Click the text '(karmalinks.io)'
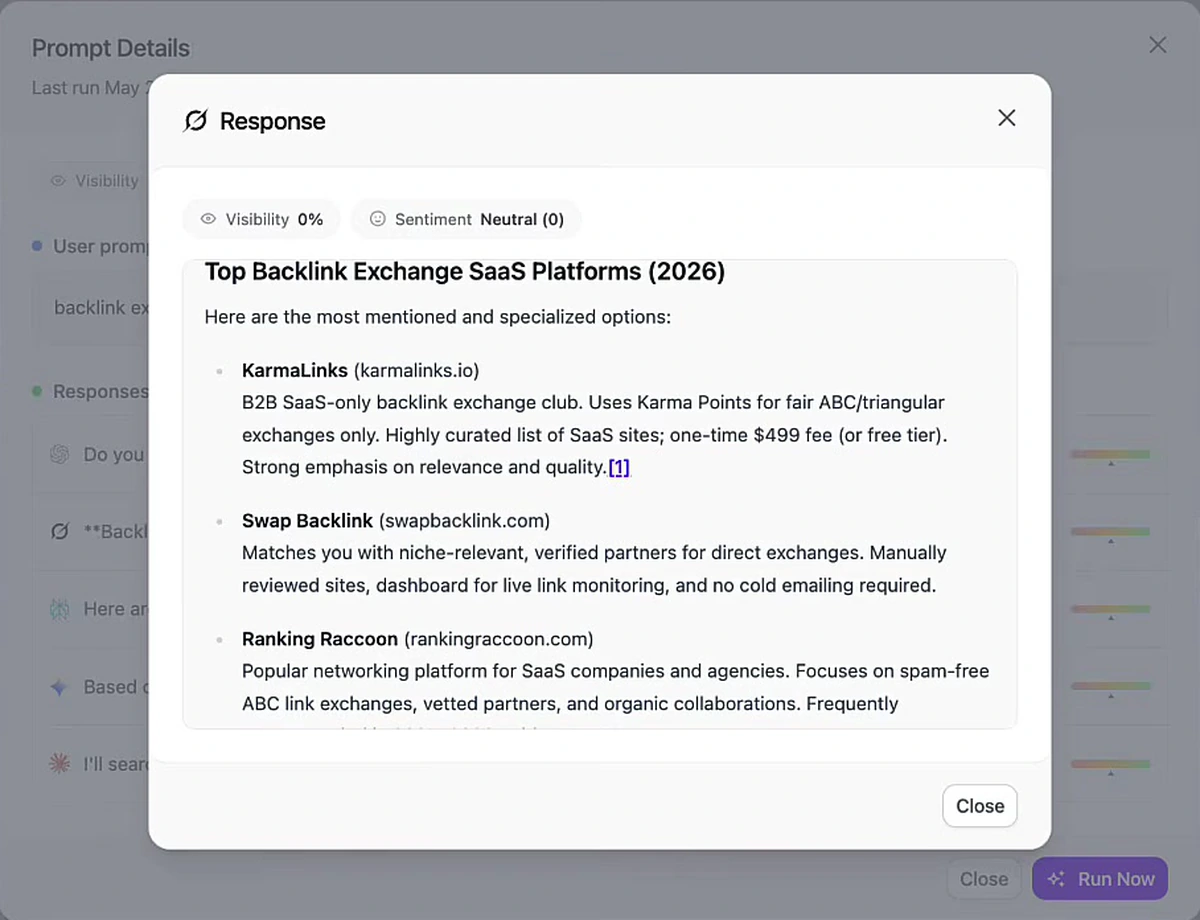The height and width of the screenshot is (920, 1200). (417, 370)
